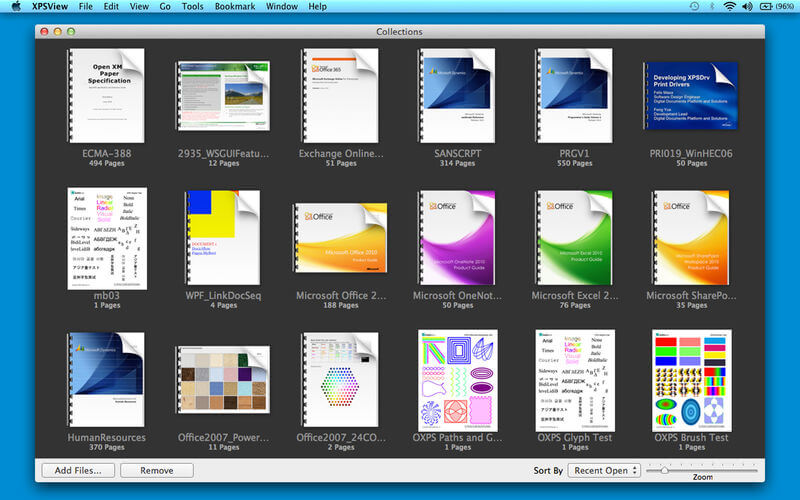Click the Wi-Fi status icon

point(730,6)
